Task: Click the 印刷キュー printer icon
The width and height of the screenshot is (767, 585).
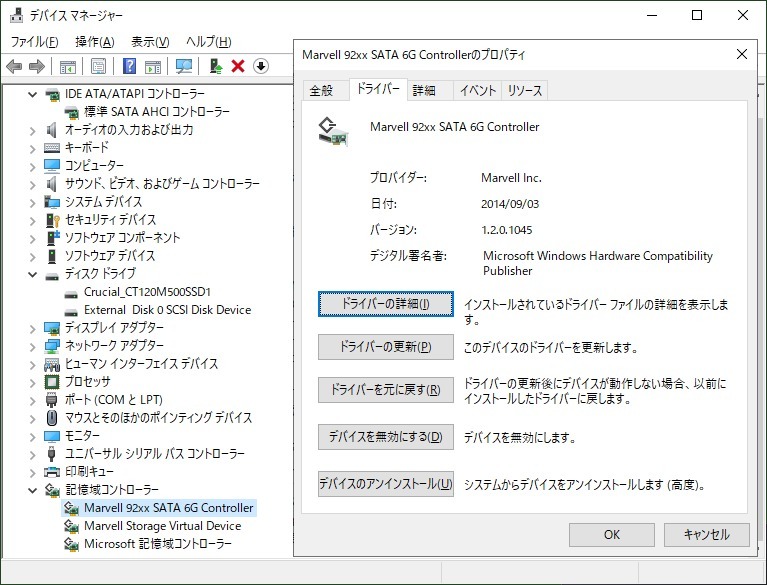Action: click(52, 472)
